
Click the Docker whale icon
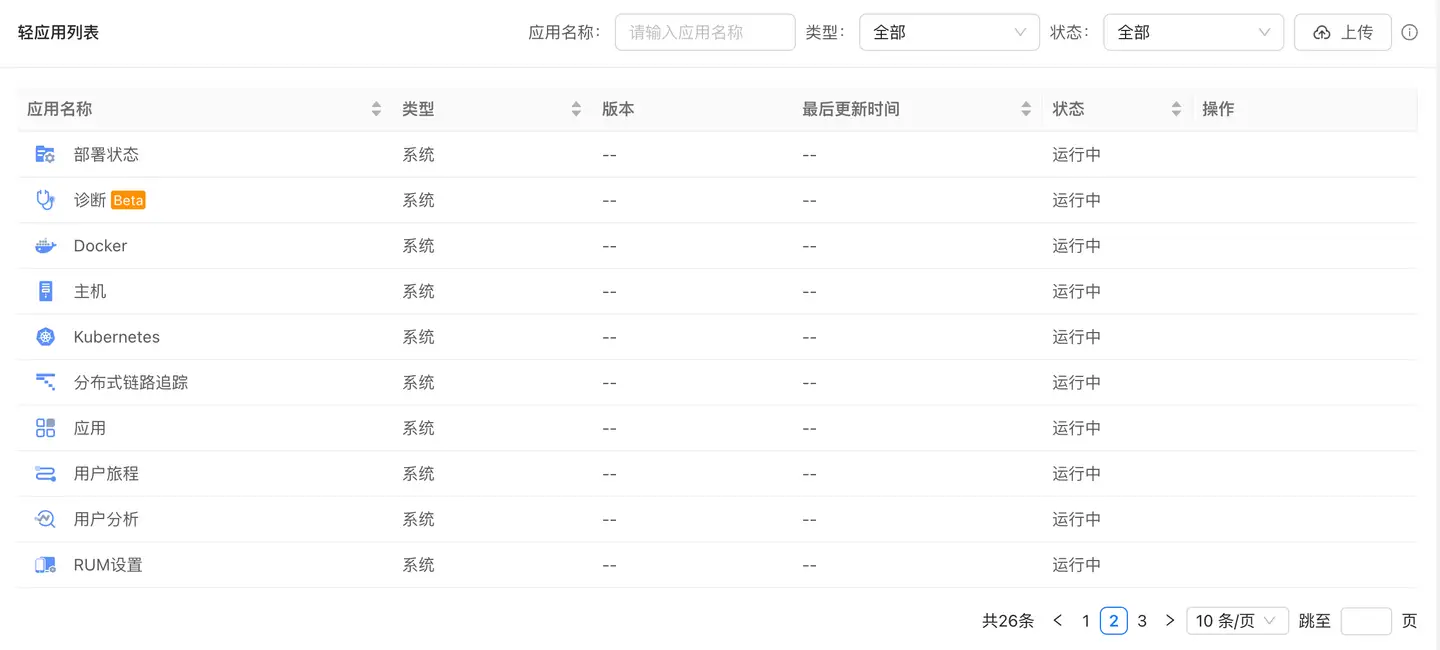pos(45,246)
